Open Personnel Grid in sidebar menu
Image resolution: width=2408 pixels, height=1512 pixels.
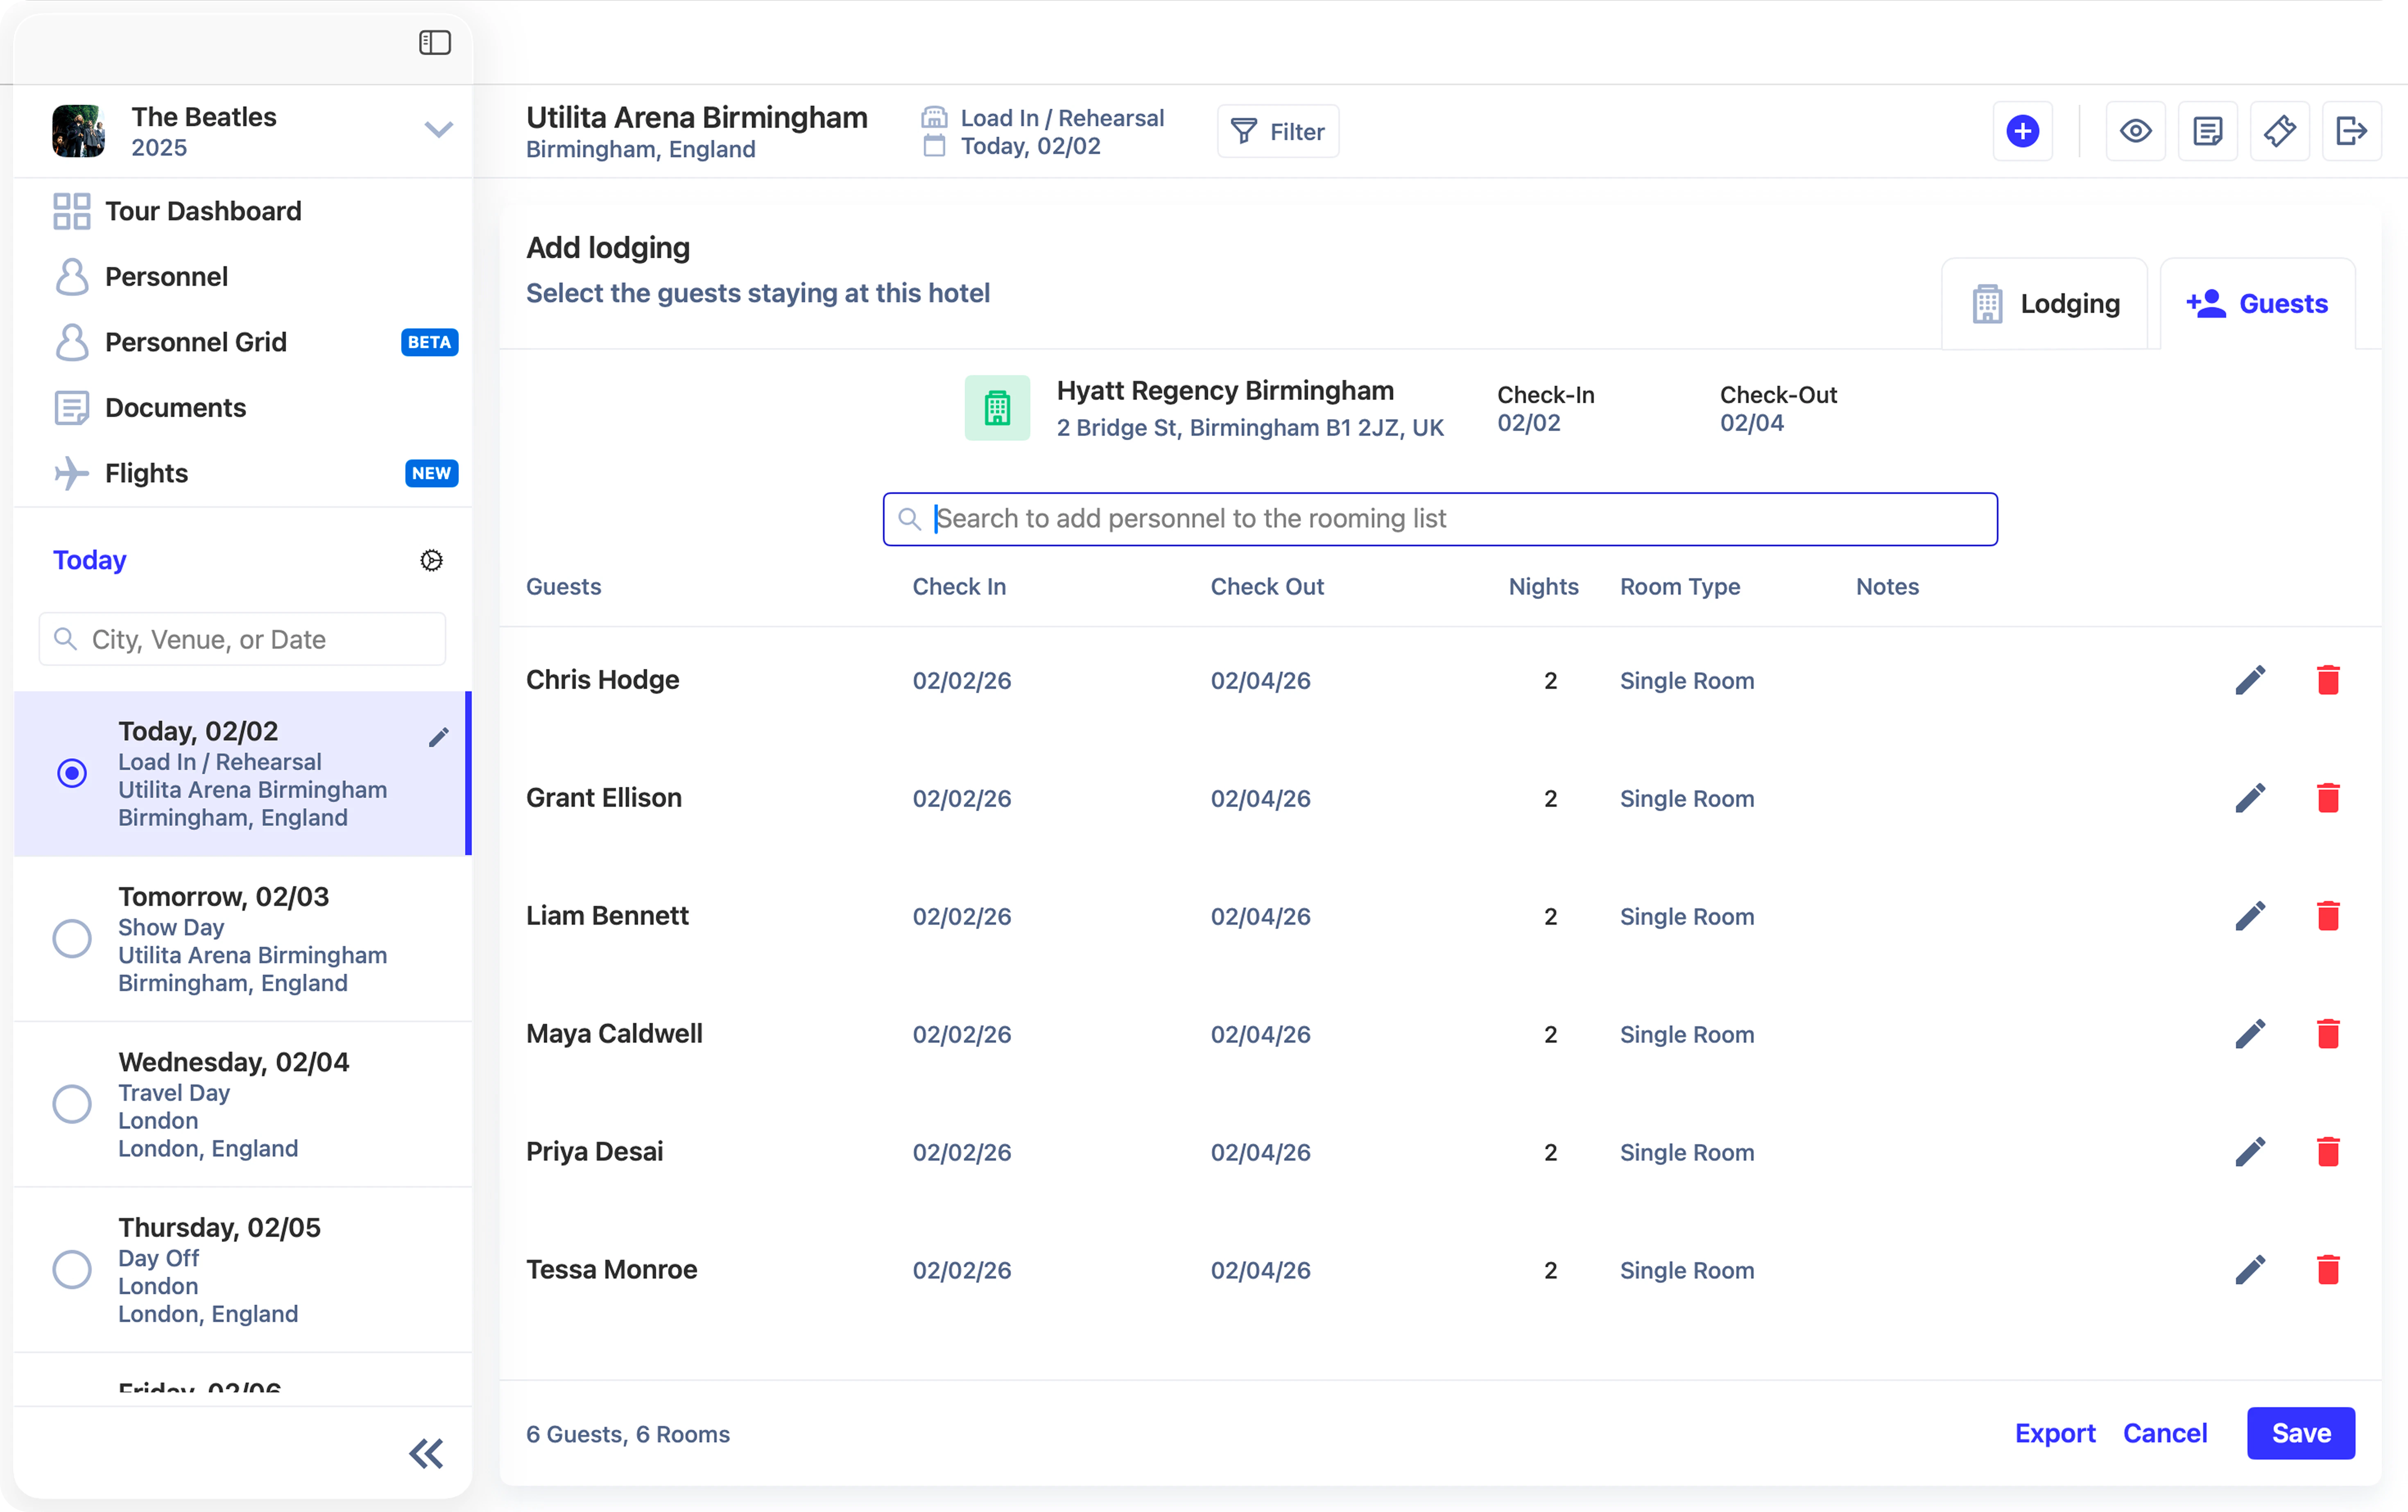(196, 342)
